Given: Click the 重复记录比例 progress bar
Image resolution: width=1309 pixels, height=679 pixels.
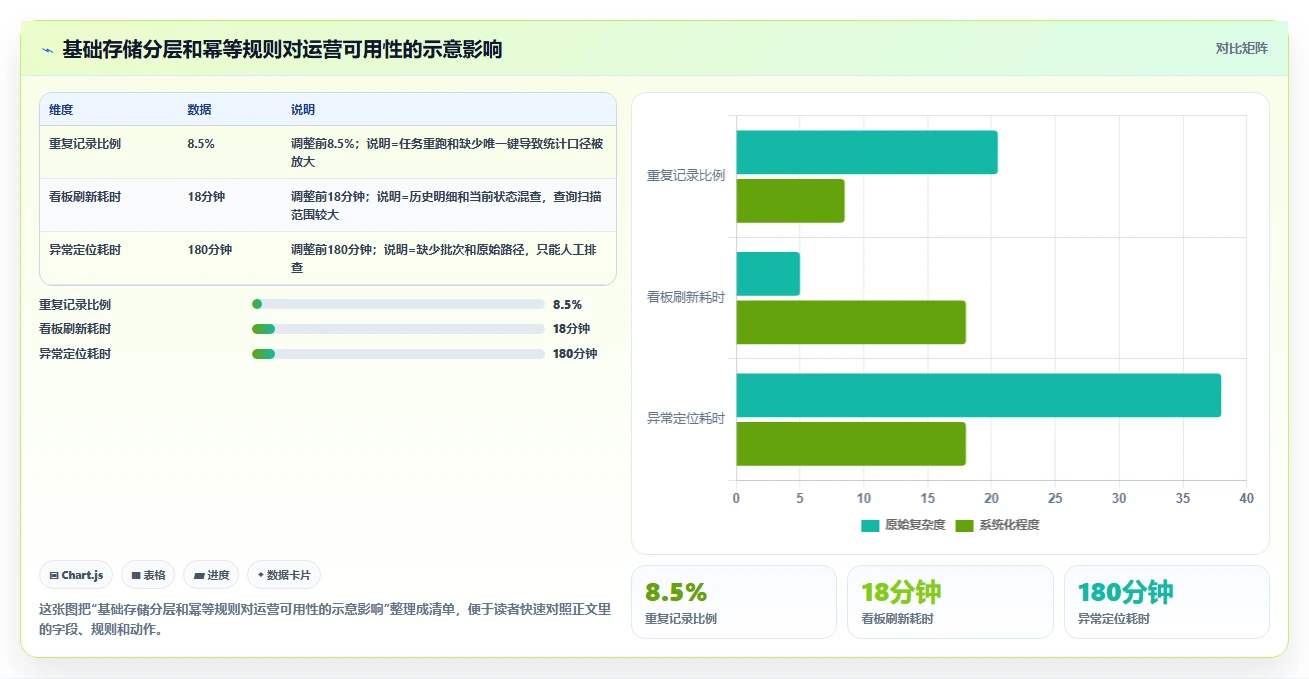Looking at the screenshot, I should click(x=398, y=304).
